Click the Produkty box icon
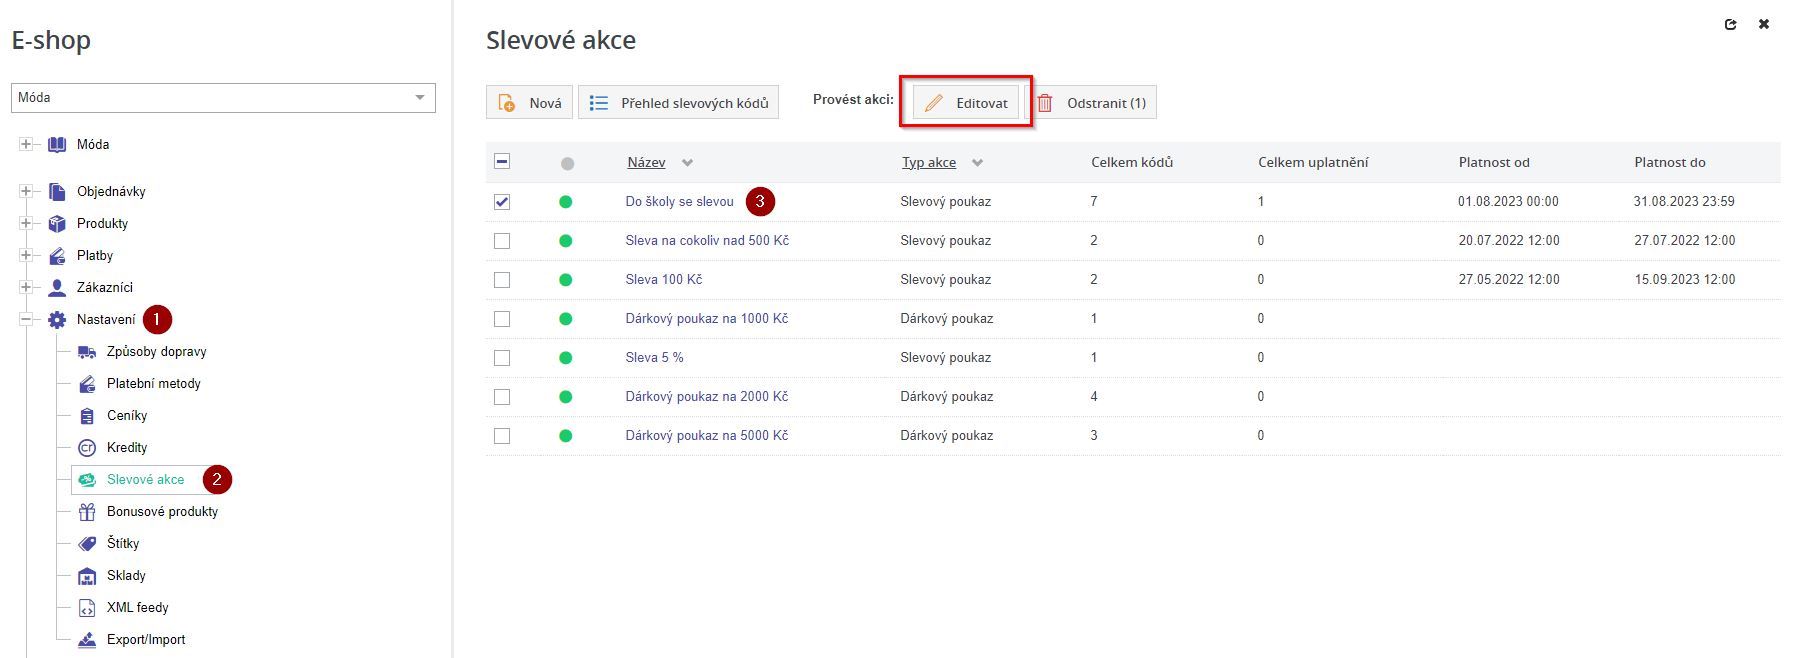Viewport: 1809px width, 658px height. click(x=57, y=223)
